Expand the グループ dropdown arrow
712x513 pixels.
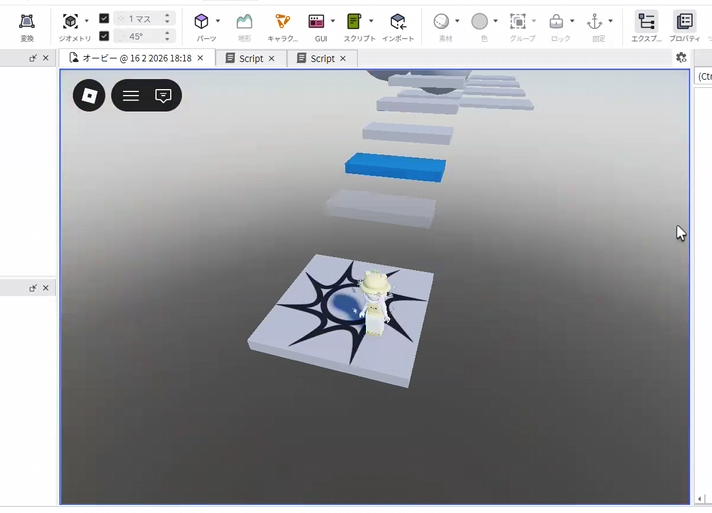click(x=534, y=21)
